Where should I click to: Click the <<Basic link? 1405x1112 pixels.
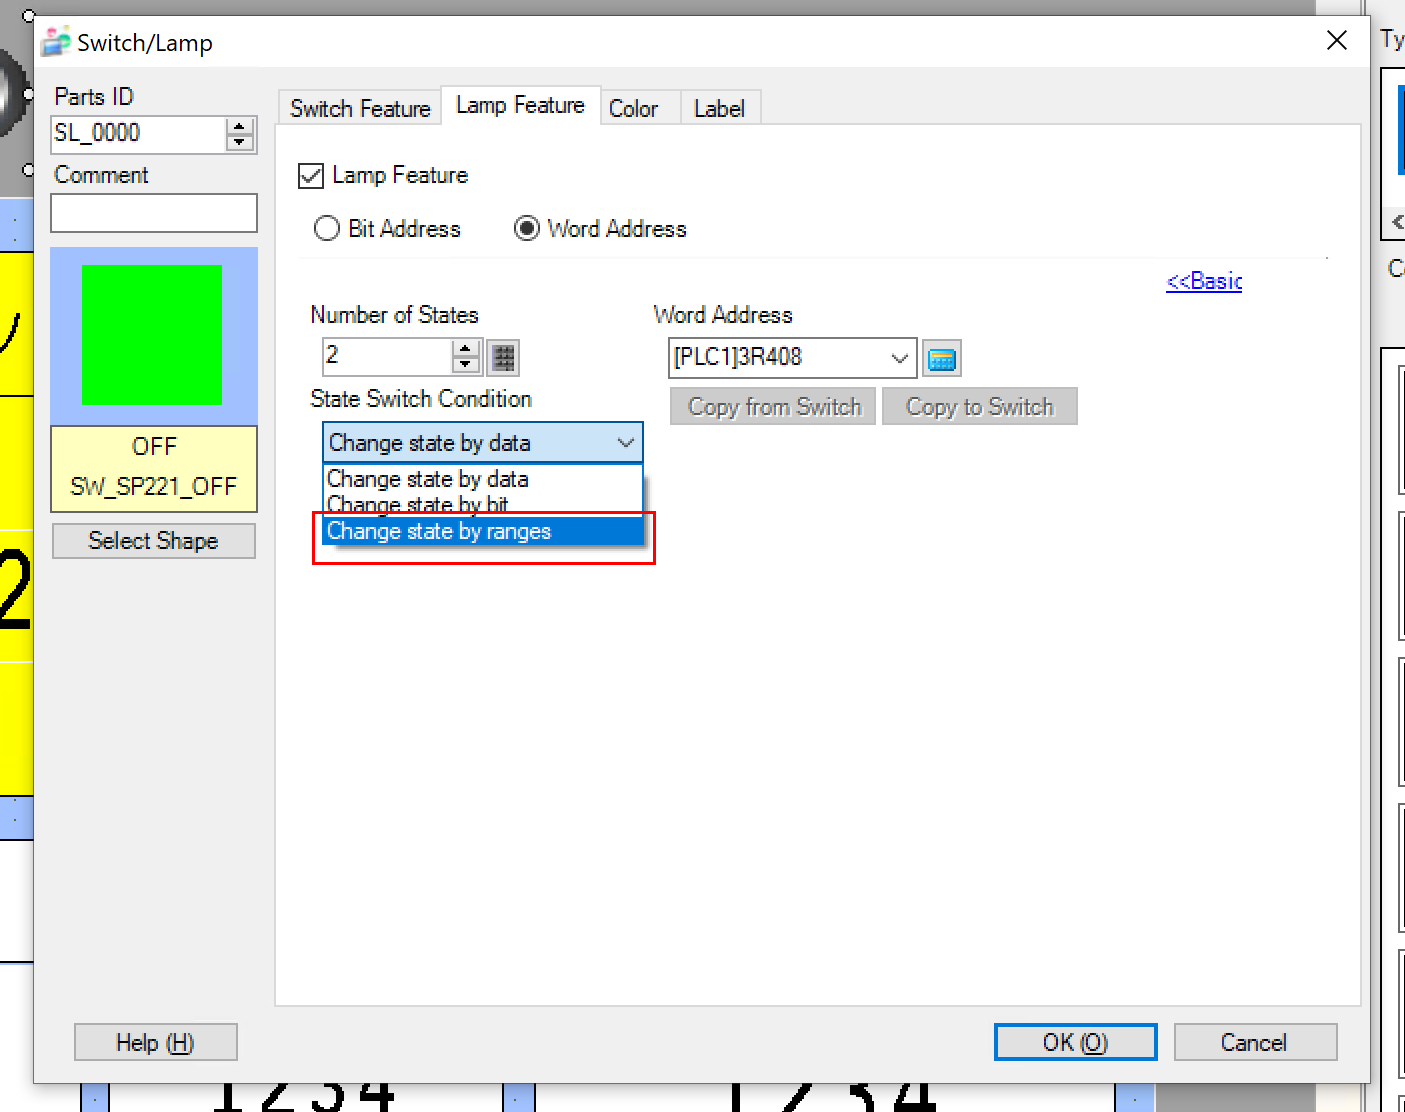pyautogui.click(x=1203, y=281)
